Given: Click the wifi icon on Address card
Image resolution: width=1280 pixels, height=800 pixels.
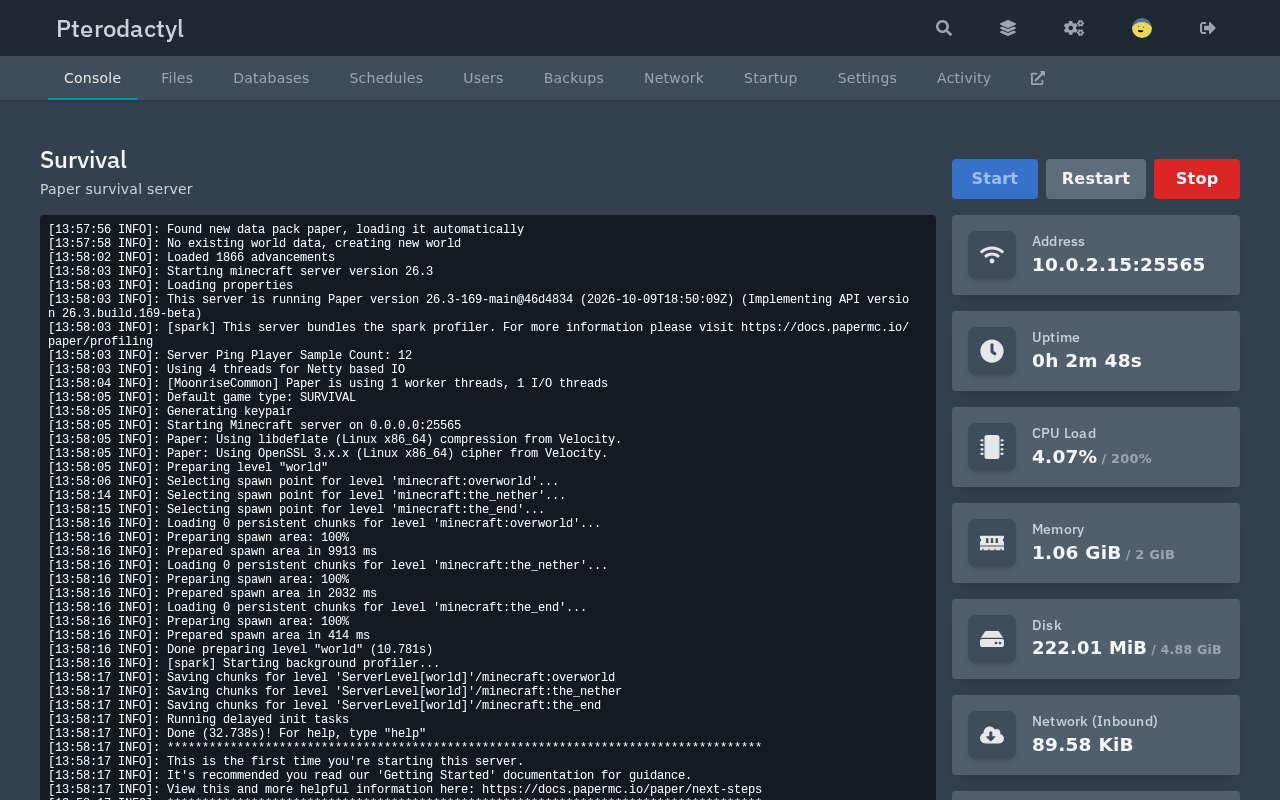Looking at the screenshot, I should click(x=992, y=255).
